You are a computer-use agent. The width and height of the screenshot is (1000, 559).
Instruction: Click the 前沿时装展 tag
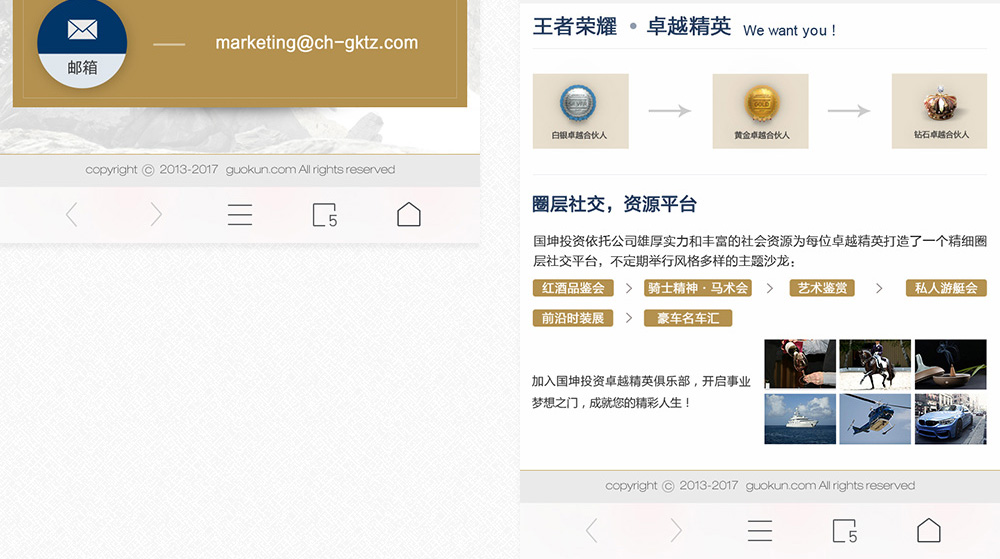(x=573, y=318)
